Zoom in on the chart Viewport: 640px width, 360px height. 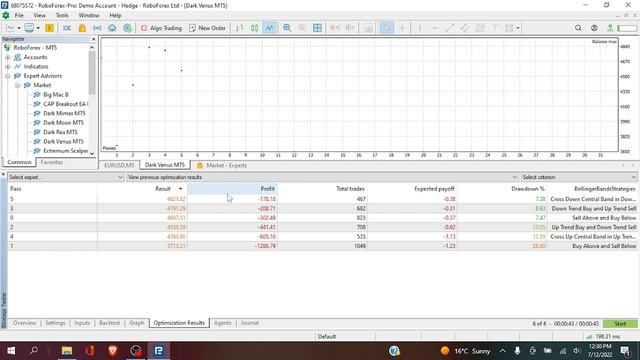tap(287, 28)
